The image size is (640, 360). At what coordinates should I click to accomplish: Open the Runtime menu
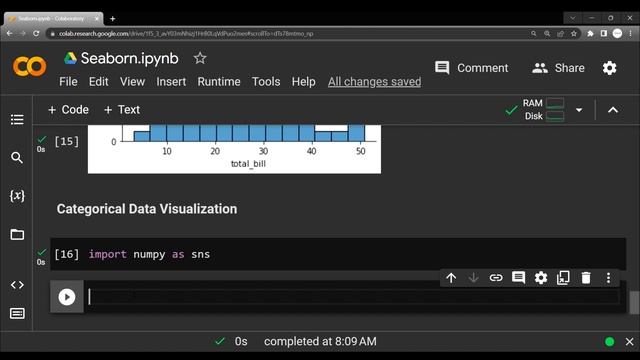point(219,82)
